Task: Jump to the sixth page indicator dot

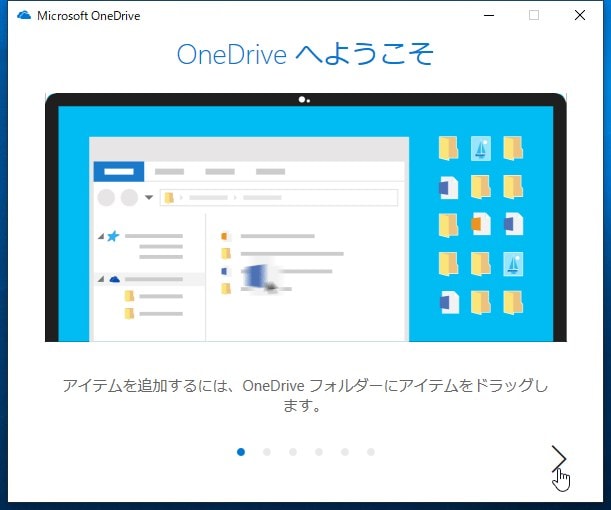Action: pos(371,452)
